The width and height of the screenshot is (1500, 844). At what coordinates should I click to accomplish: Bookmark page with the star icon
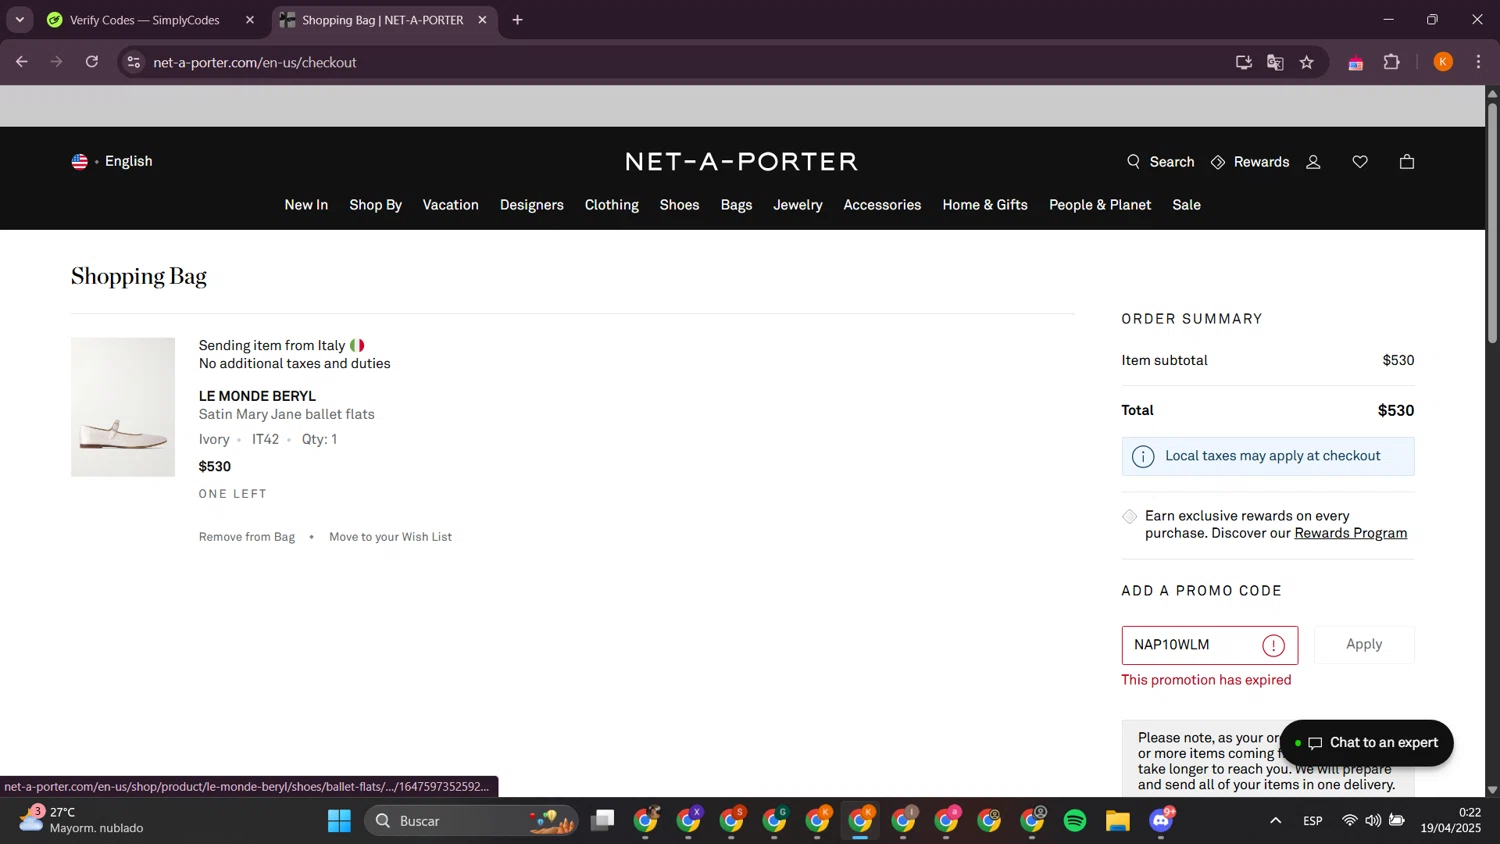pyautogui.click(x=1307, y=63)
